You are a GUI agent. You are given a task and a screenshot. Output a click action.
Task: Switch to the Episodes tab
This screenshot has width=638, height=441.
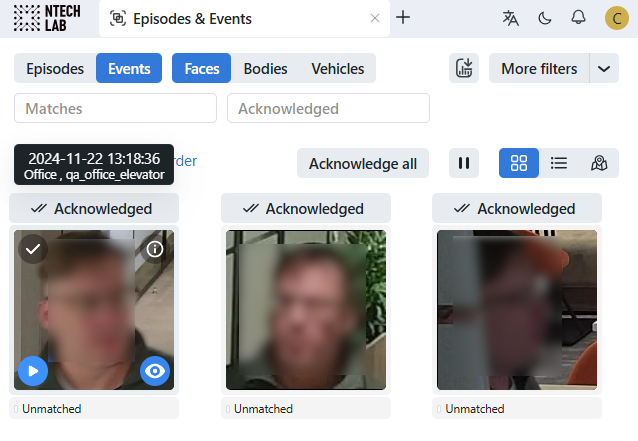(x=55, y=69)
